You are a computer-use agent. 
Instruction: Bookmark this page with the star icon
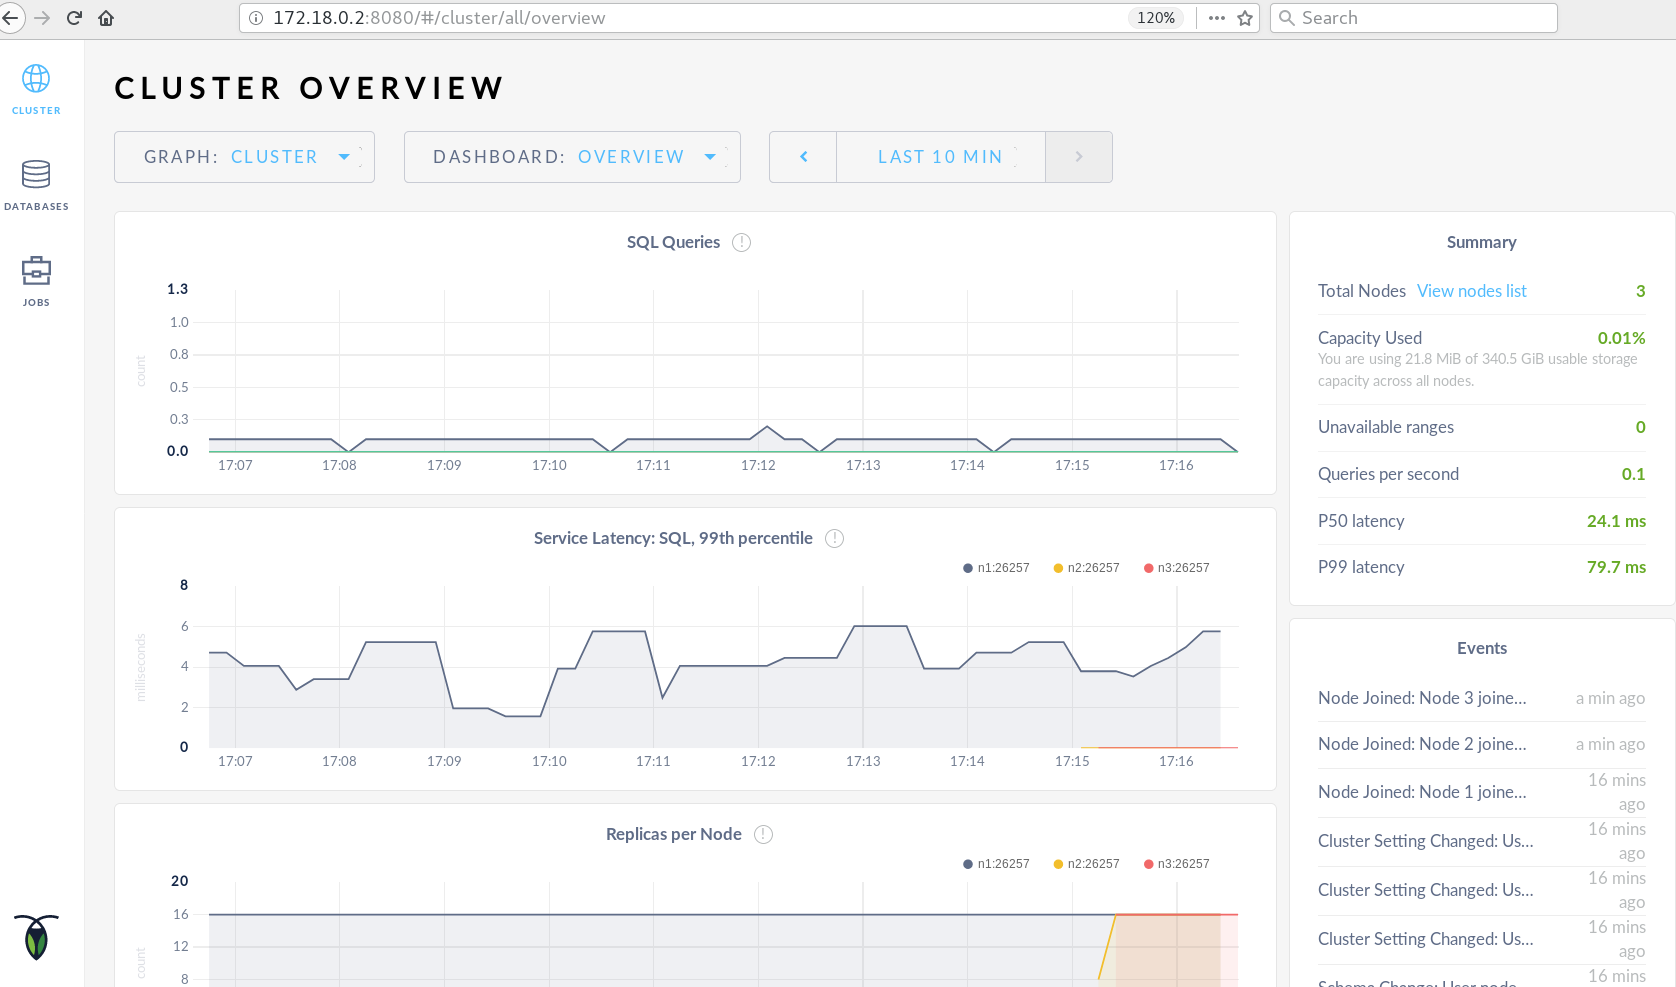[1245, 18]
